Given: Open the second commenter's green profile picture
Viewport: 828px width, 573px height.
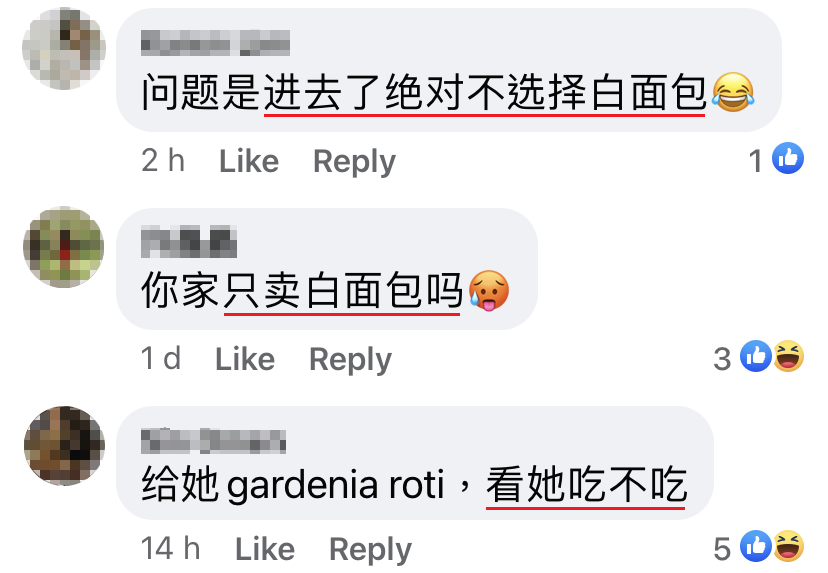Looking at the screenshot, I should tap(64, 247).
